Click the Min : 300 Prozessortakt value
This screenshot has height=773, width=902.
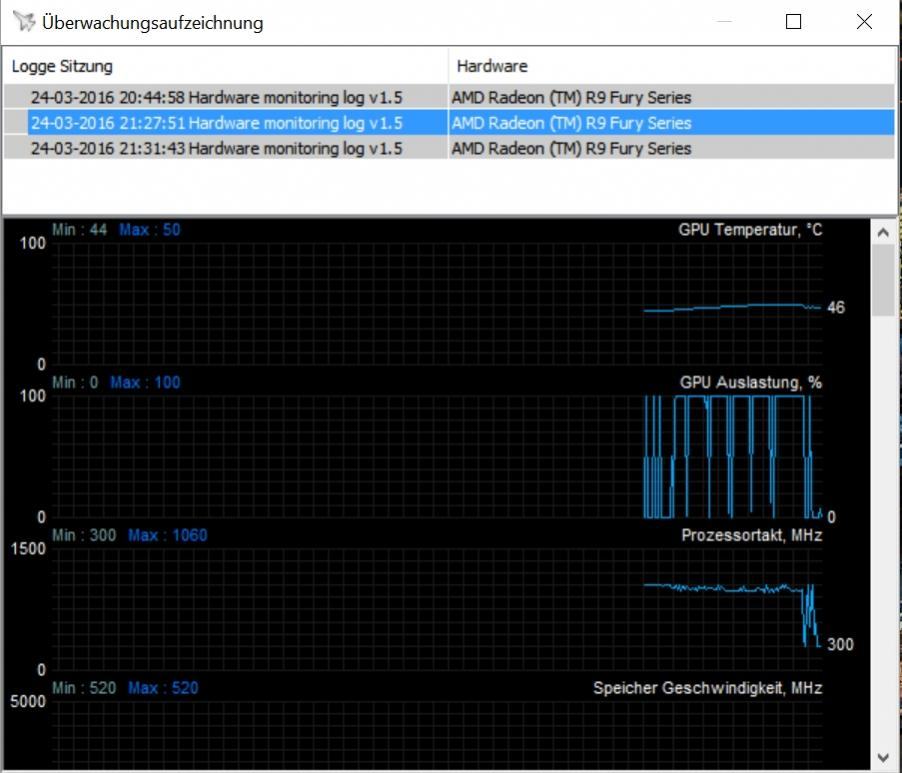click(84, 535)
